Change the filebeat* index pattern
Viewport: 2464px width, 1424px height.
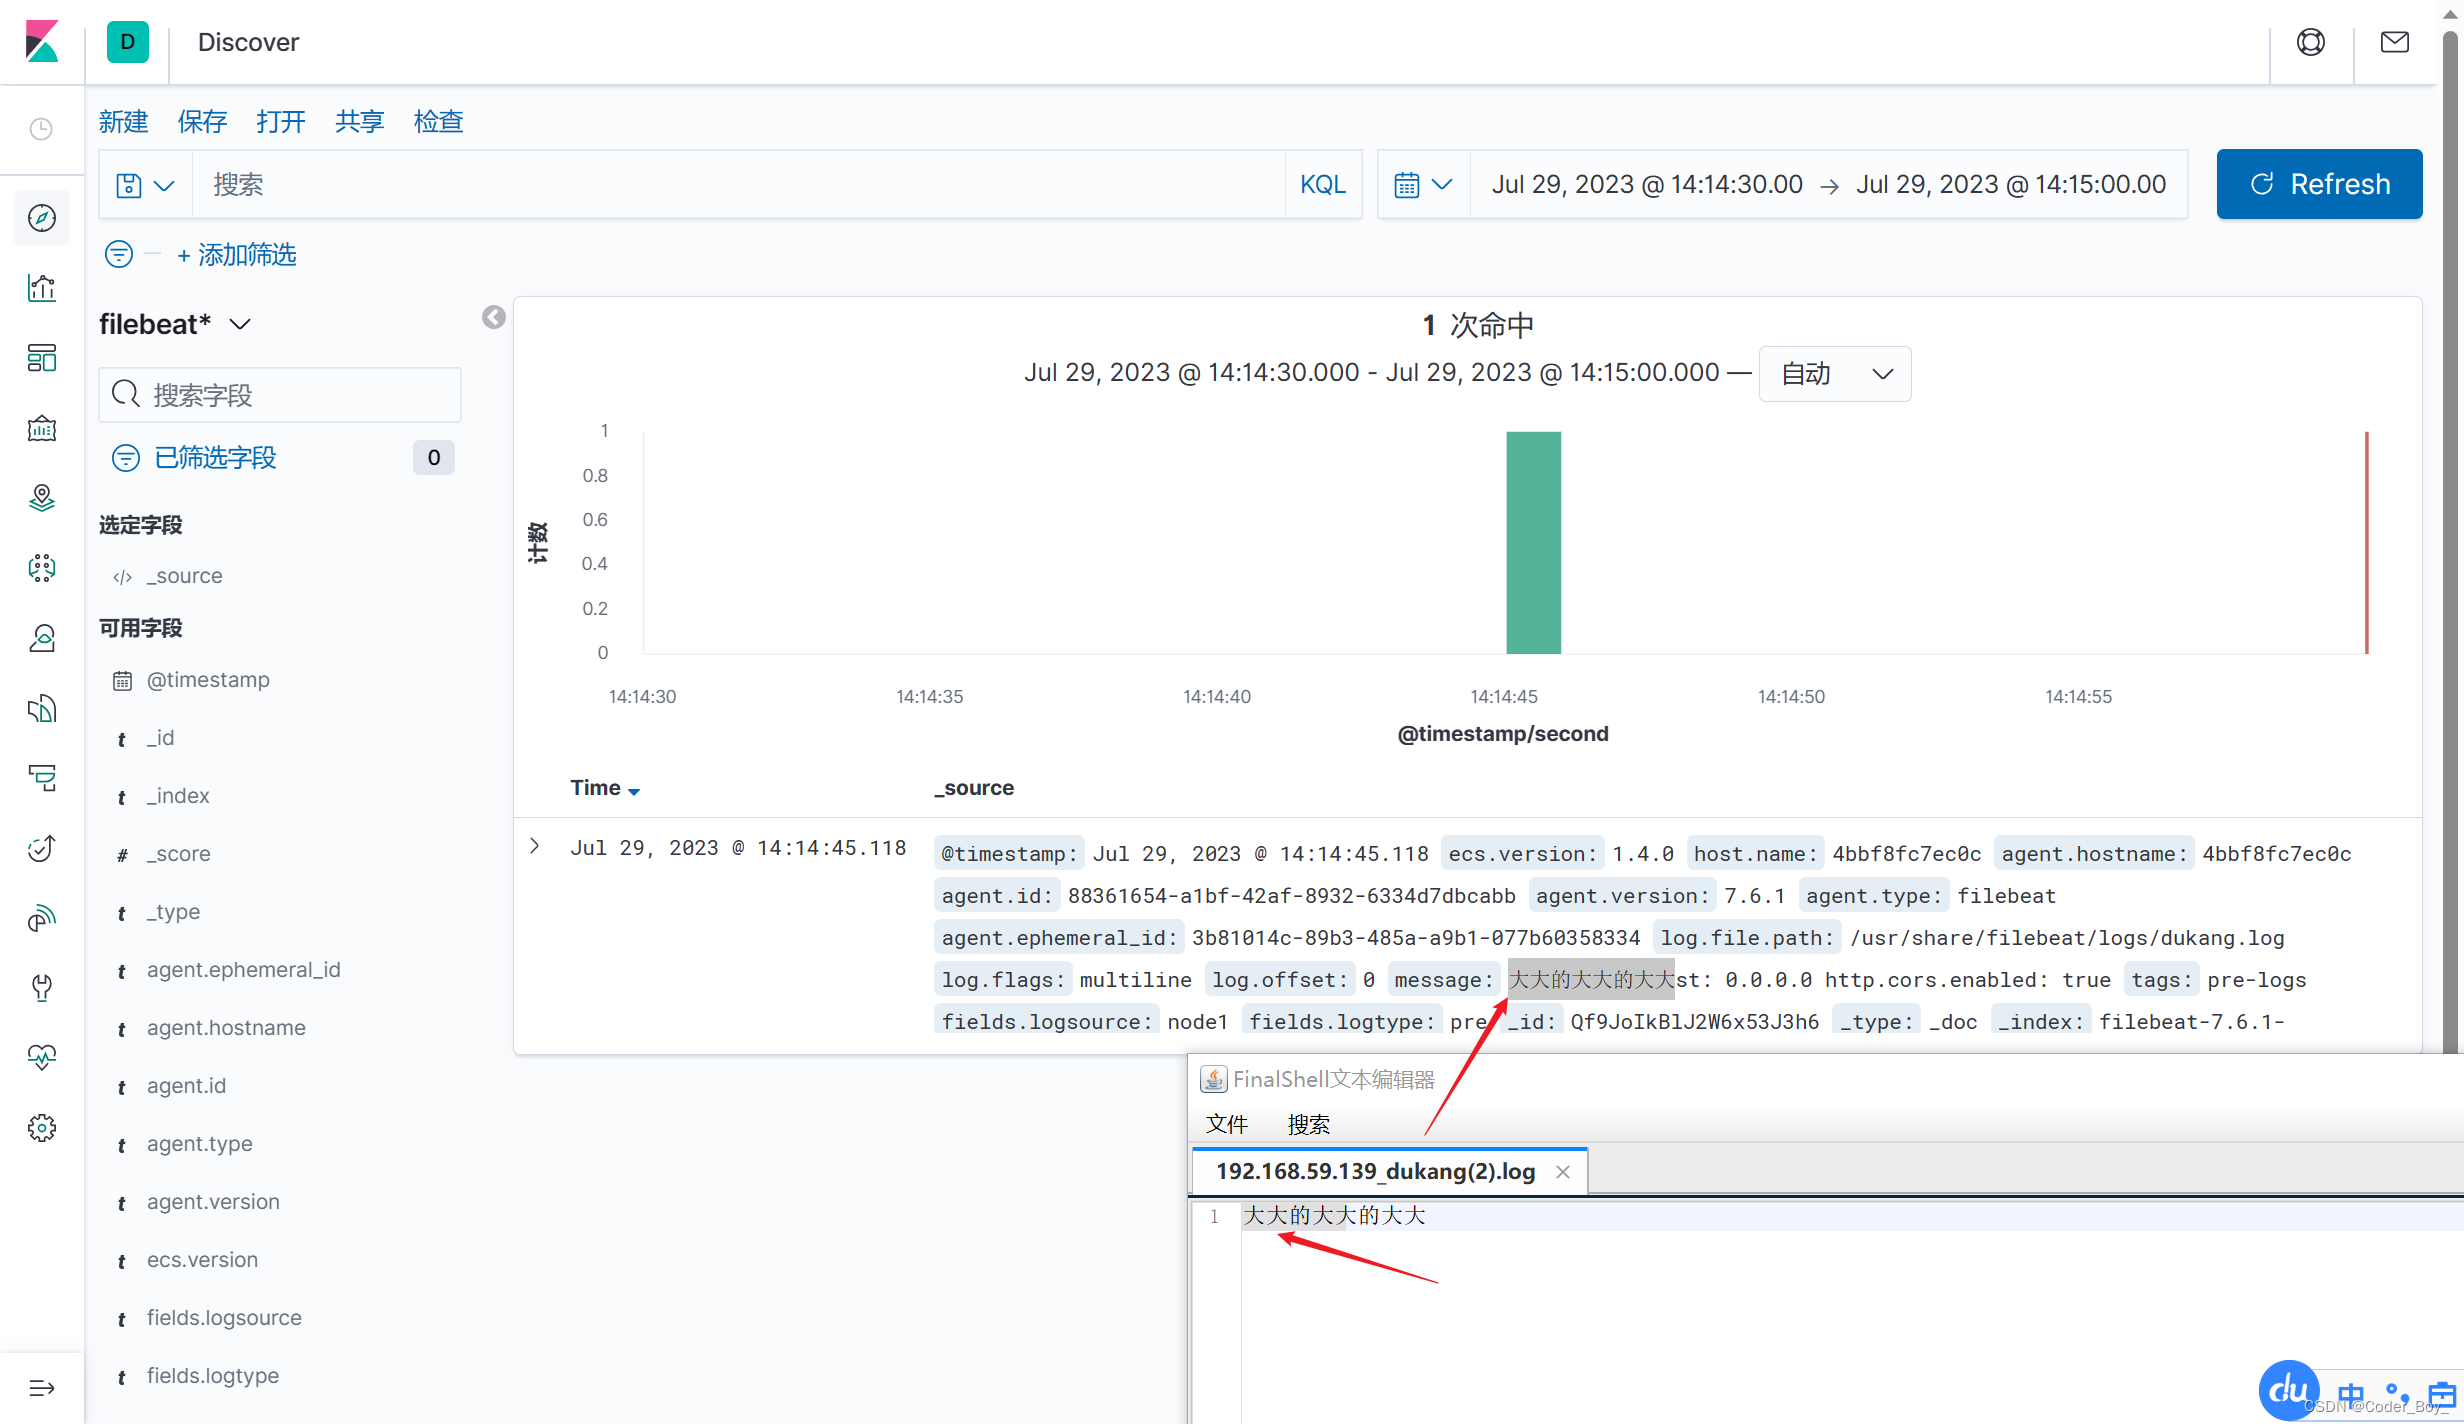(175, 324)
